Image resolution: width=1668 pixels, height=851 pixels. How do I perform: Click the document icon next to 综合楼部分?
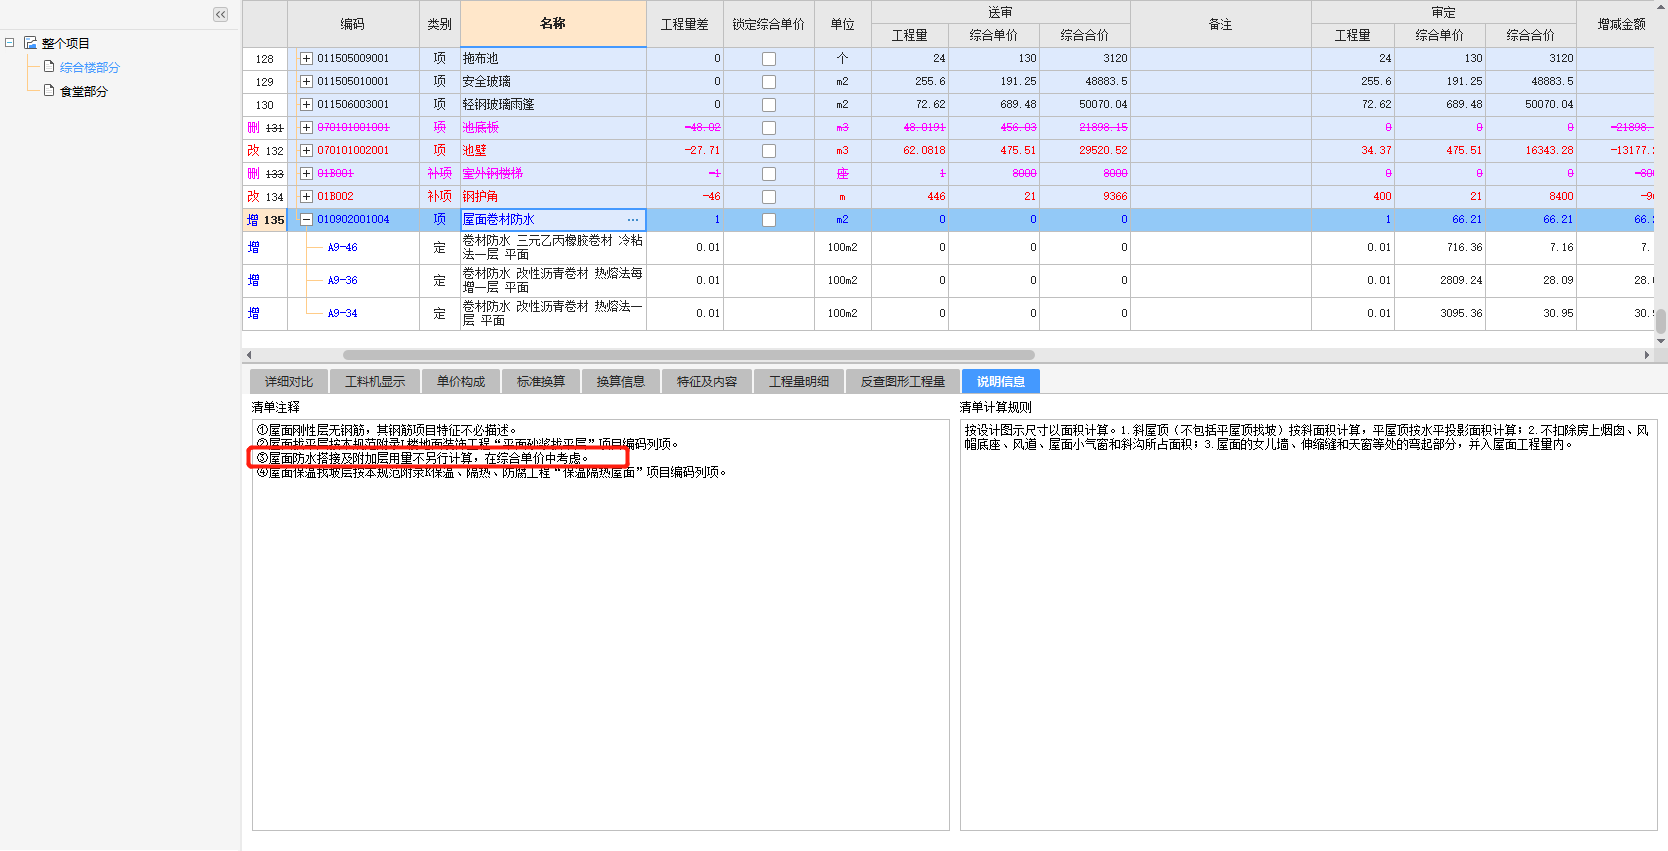tap(48, 67)
